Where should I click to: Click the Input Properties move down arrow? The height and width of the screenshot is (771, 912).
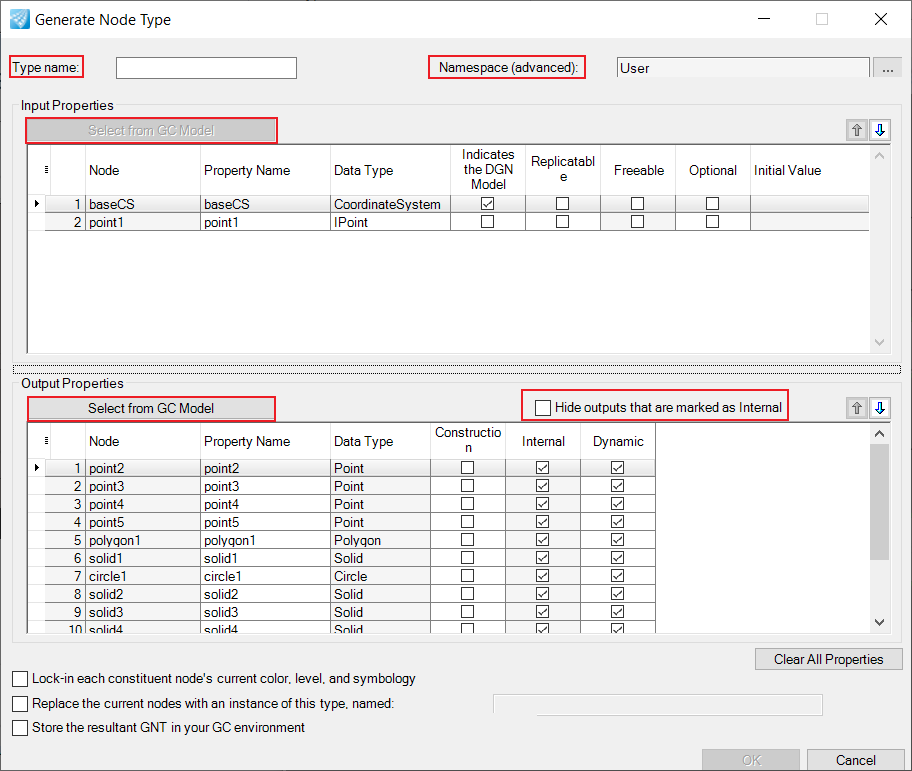[880, 130]
